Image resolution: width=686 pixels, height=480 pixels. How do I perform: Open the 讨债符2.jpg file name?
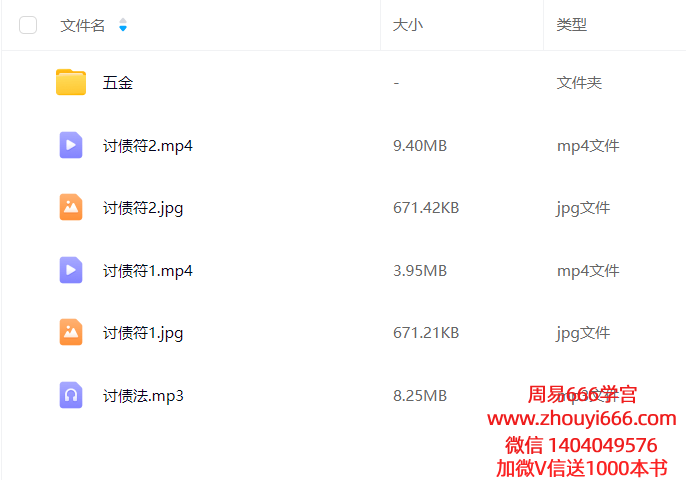pos(143,208)
